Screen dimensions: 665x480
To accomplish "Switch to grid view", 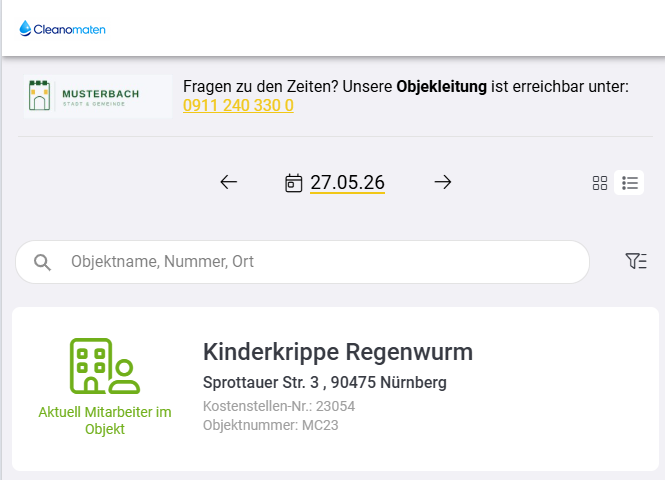I will pyautogui.click(x=600, y=183).
